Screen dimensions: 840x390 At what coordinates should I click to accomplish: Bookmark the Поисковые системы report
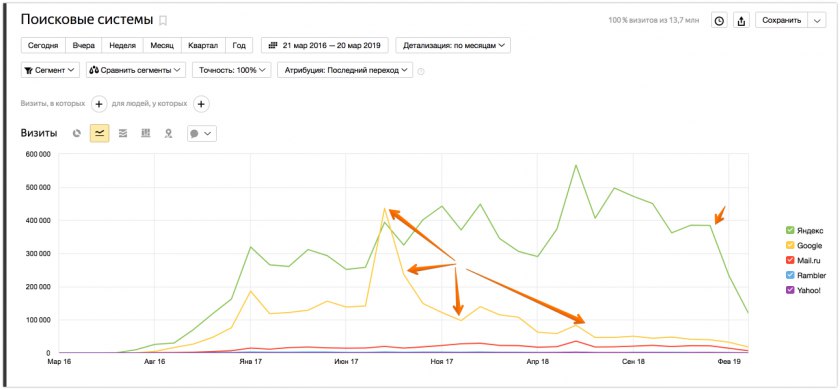click(163, 21)
